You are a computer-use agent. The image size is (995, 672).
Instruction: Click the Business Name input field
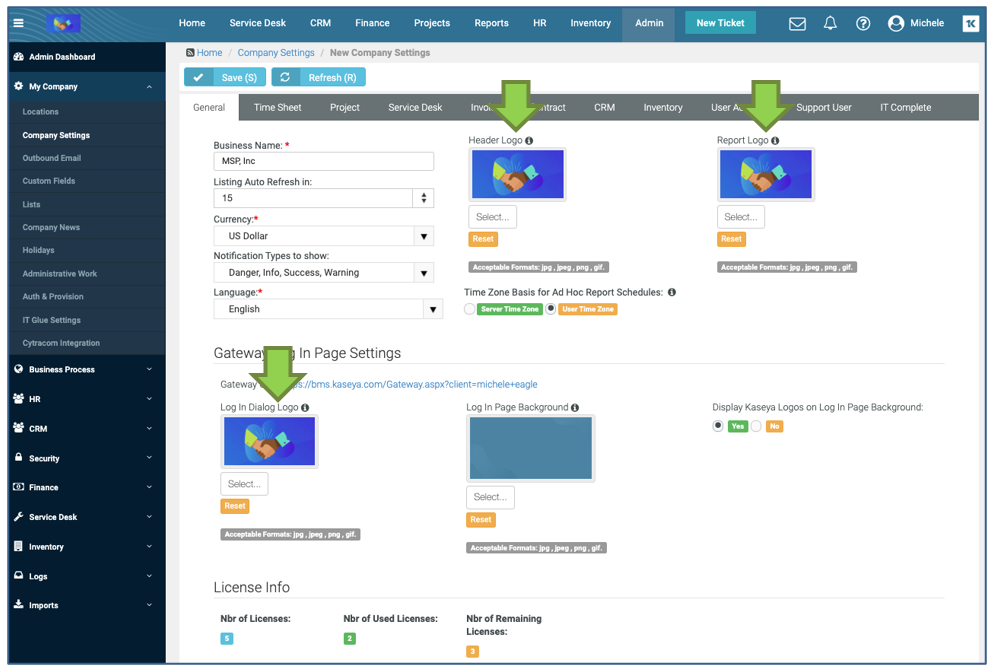(323, 161)
